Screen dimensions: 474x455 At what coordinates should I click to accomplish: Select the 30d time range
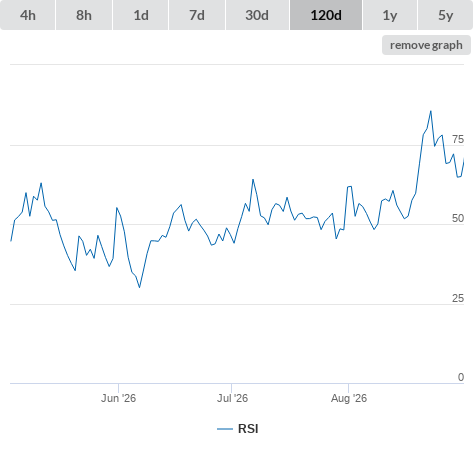click(257, 15)
